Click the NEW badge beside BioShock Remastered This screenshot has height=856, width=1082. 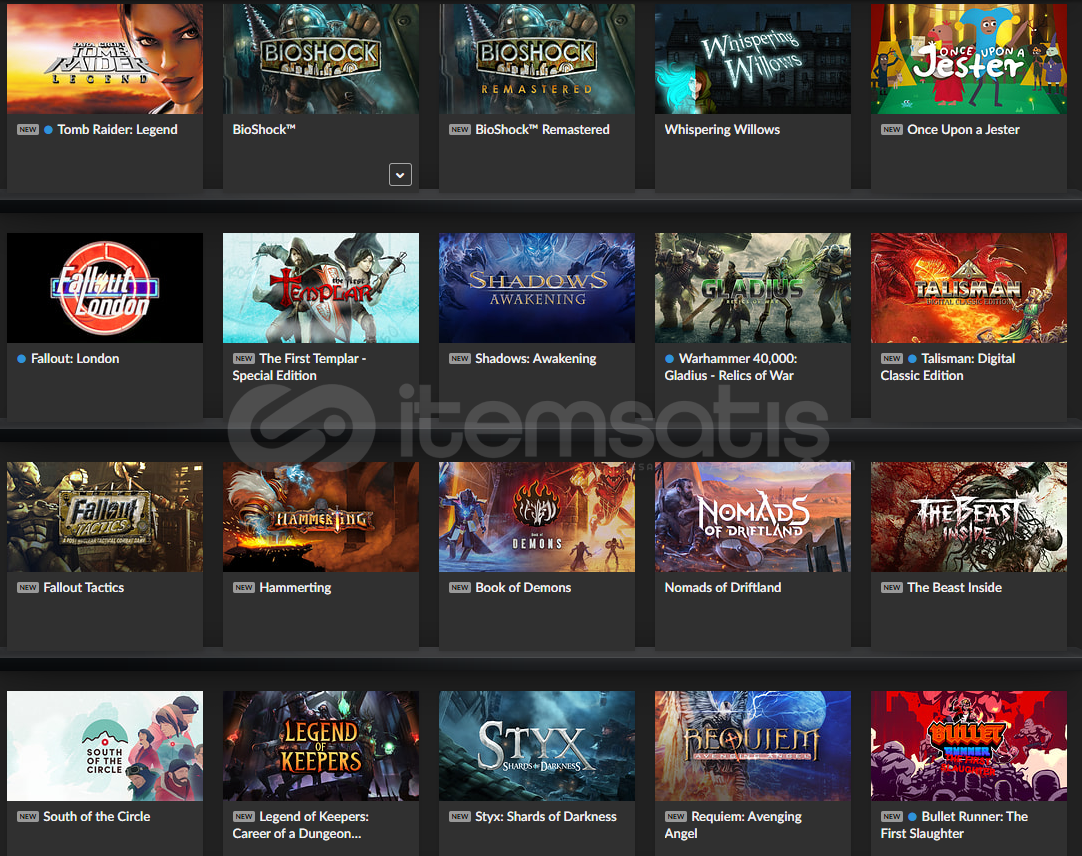pos(460,130)
